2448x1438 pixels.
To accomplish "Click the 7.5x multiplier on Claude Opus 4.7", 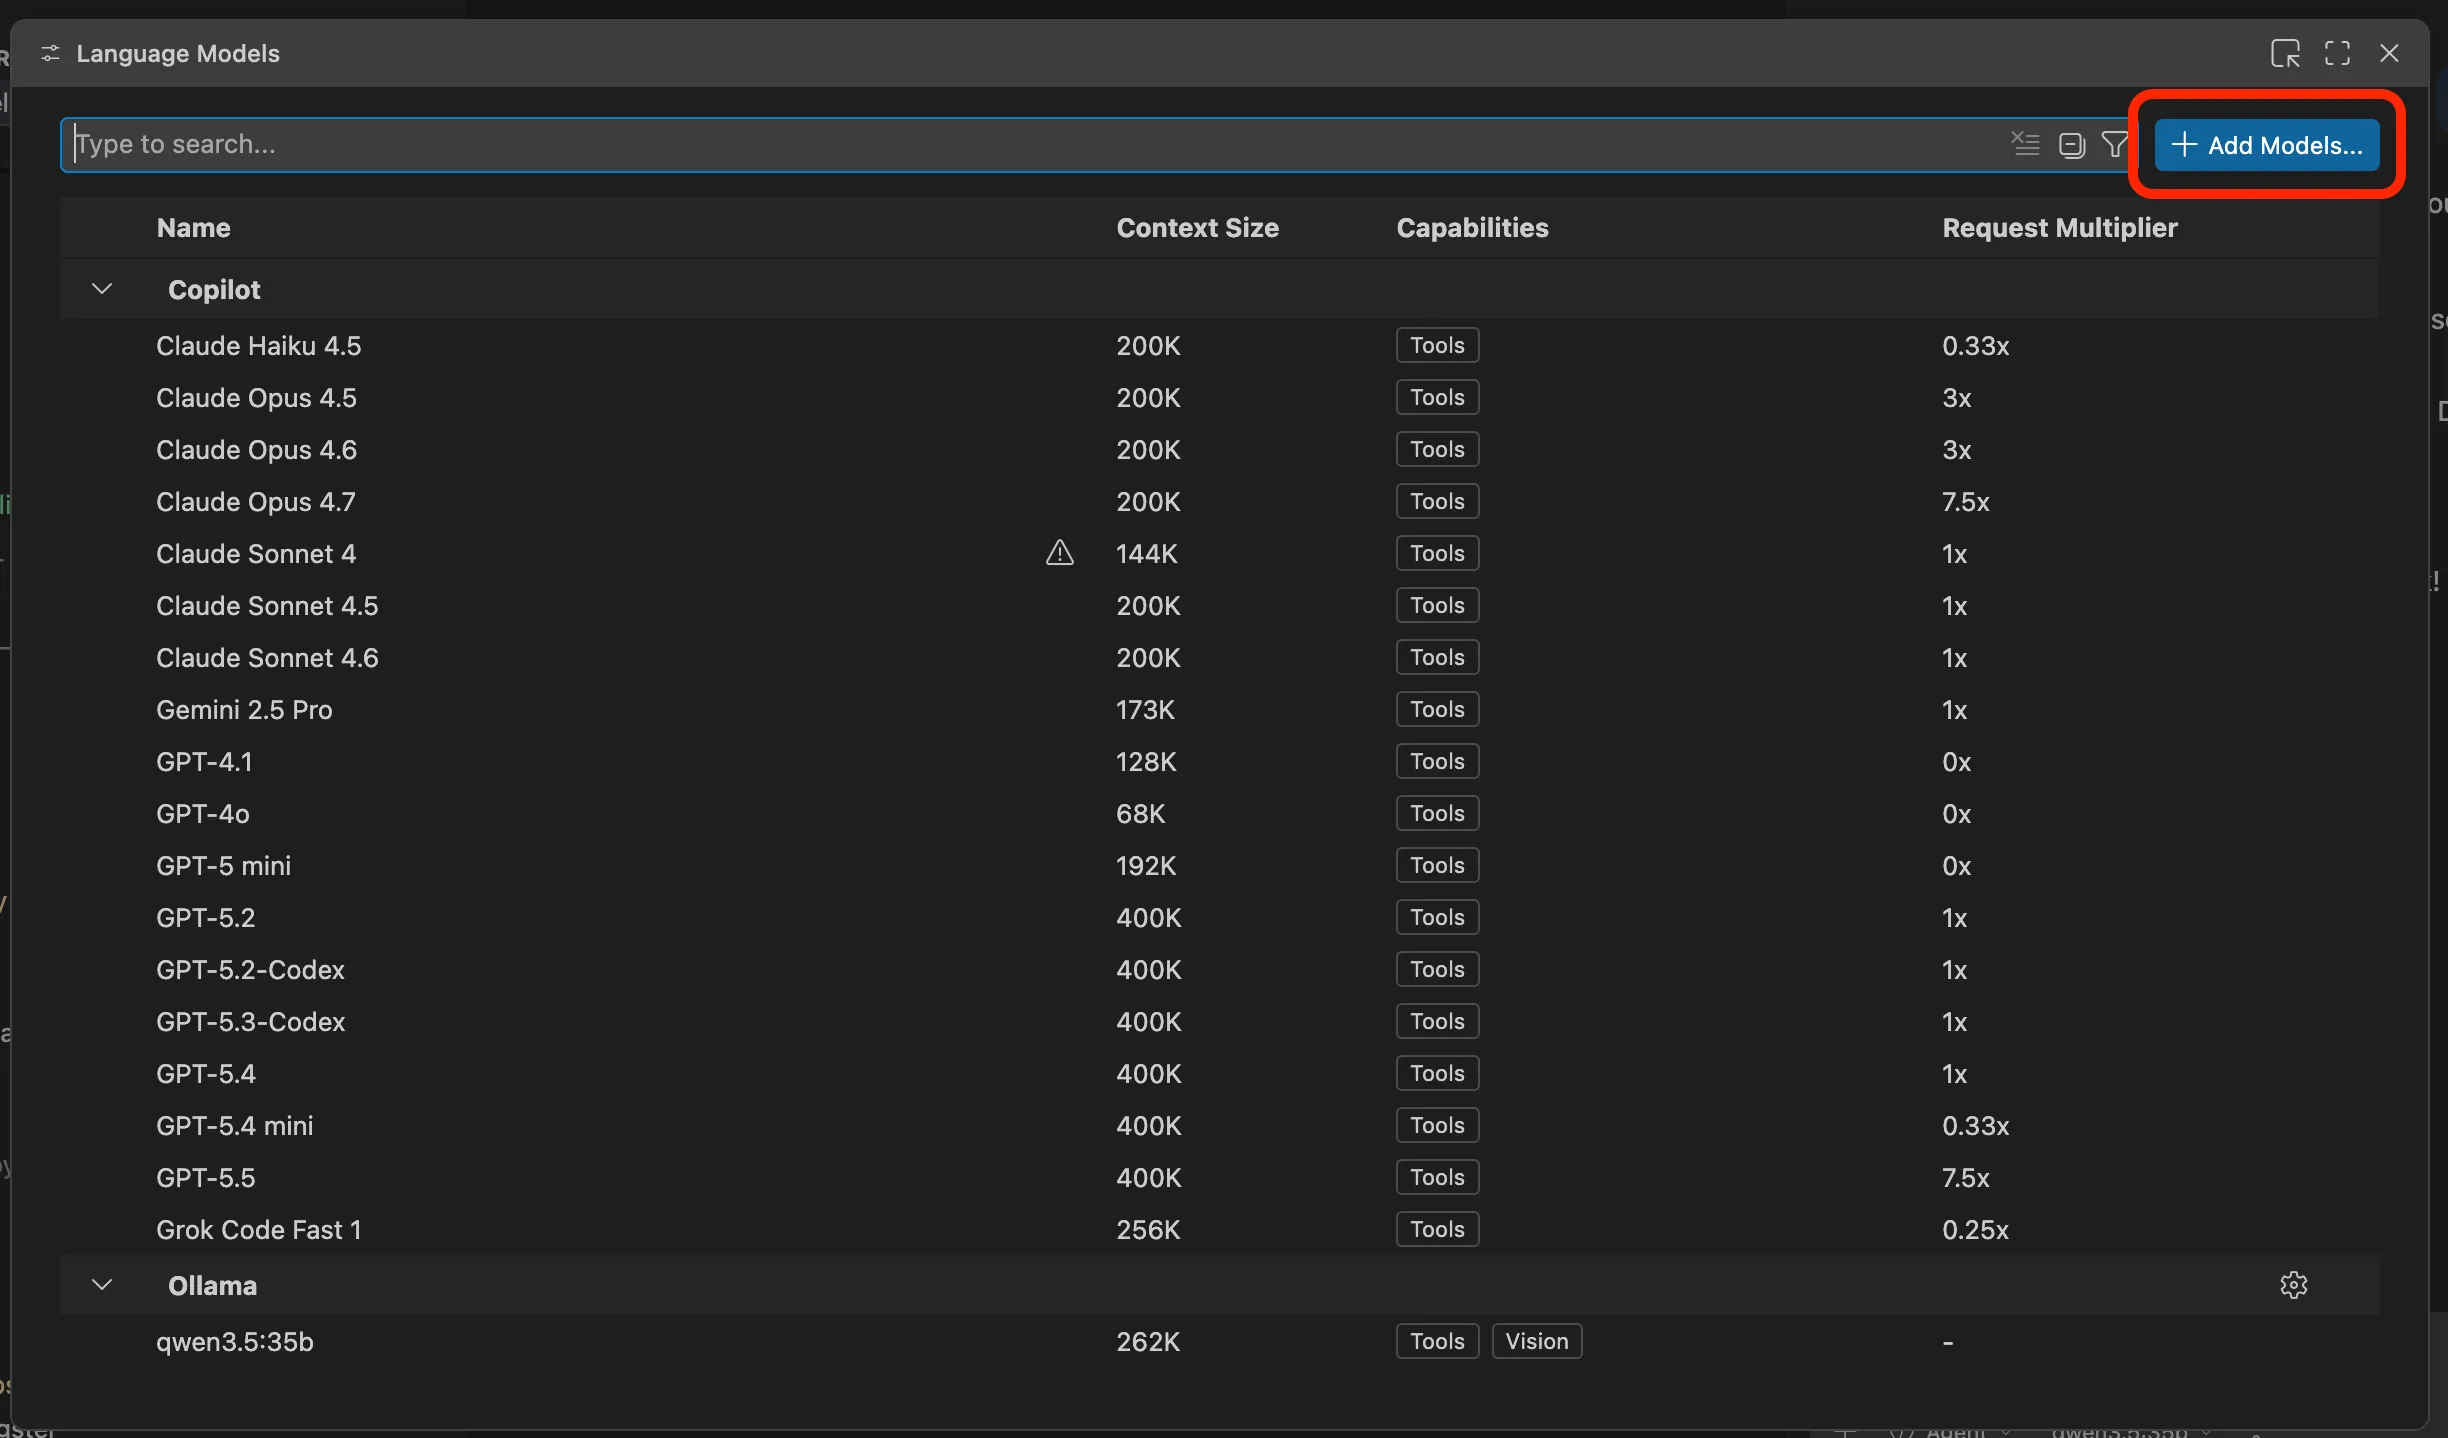I will [x=1965, y=502].
